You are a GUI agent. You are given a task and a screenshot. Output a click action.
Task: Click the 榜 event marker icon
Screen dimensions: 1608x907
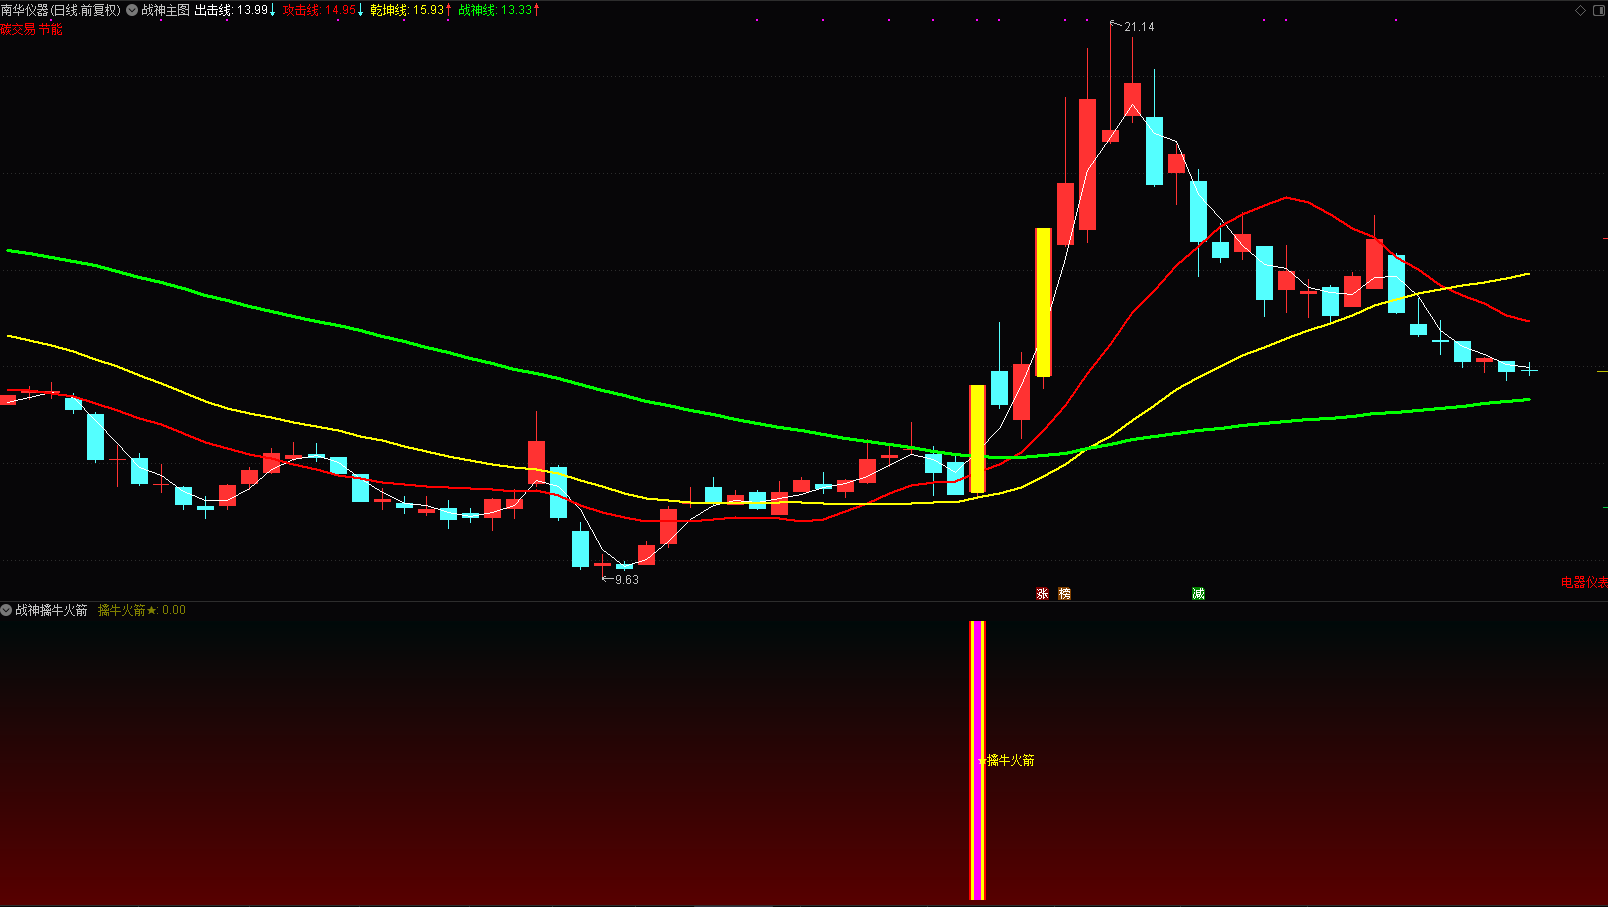[x=1064, y=593]
